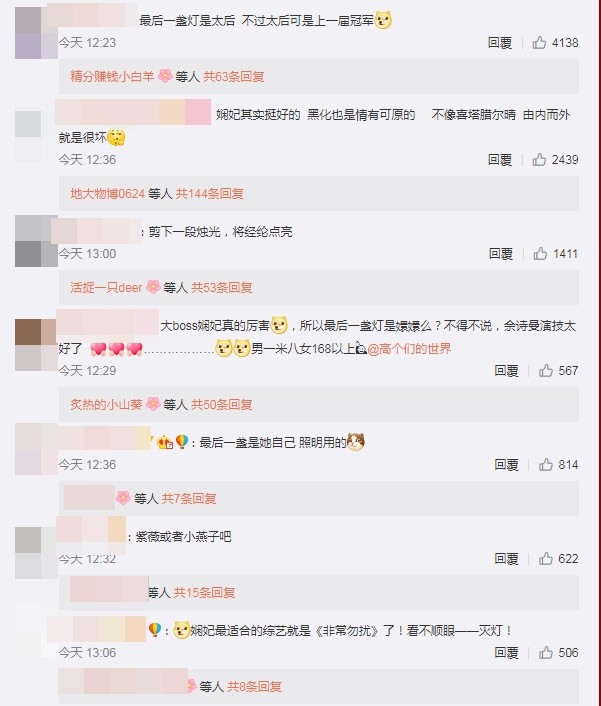Screen dimensions: 601x706
Task: Expand the 共144条回复 replies
Action: coord(209,194)
